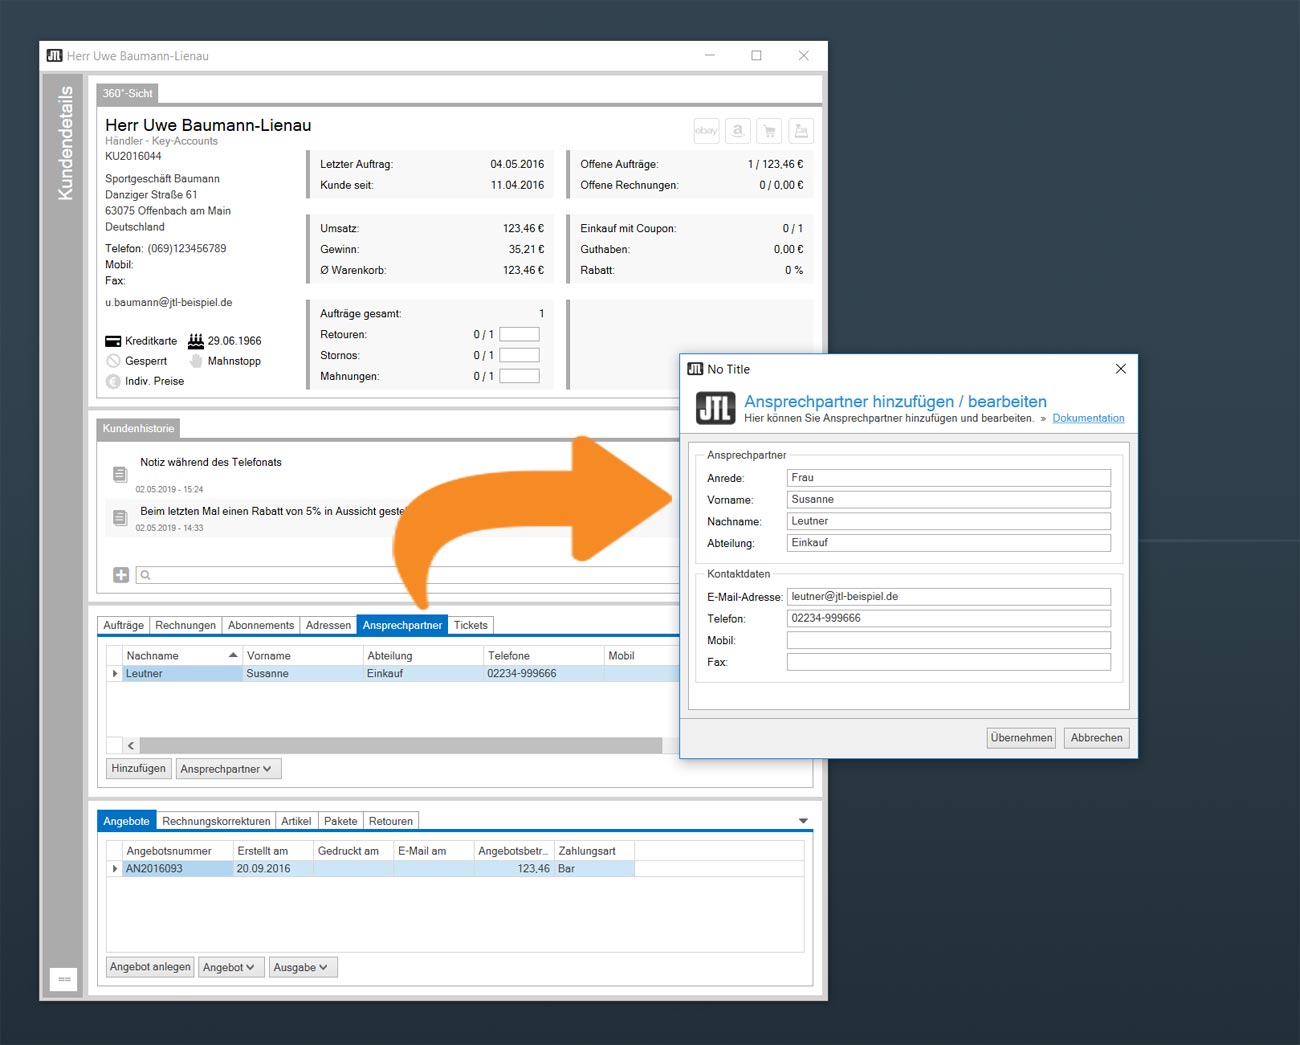Click the horizontal scrollbar in contacts table
This screenshot has height=1045, width=1300.
400,745
